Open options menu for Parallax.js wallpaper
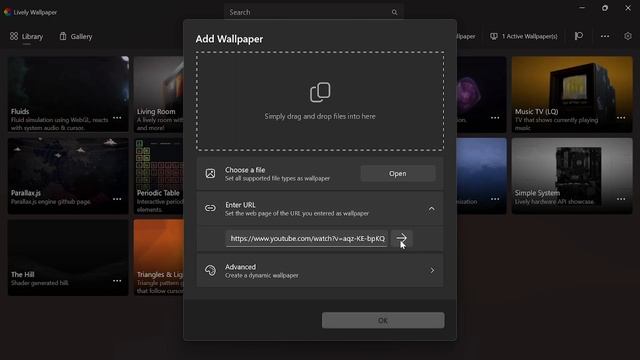This screenshot has width=640, height=360. pyautogui.click(x=117, y=199)
